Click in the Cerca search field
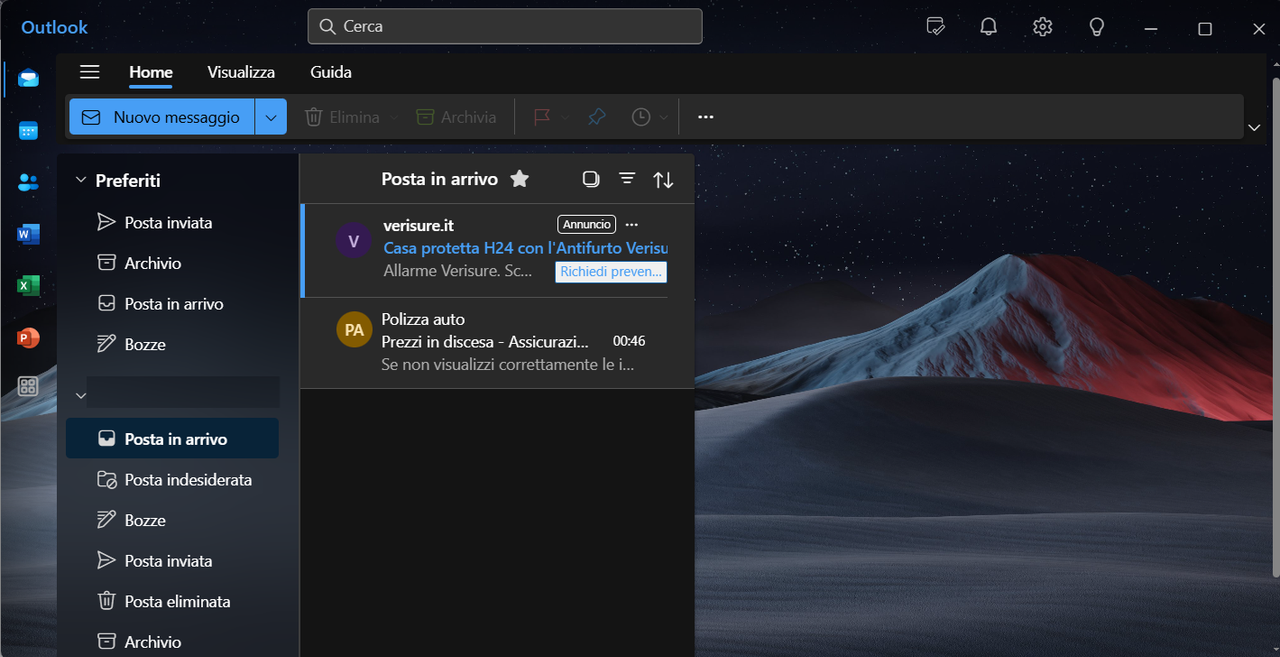The height and width of the screenshot is (657, 1280). (505, 27)
